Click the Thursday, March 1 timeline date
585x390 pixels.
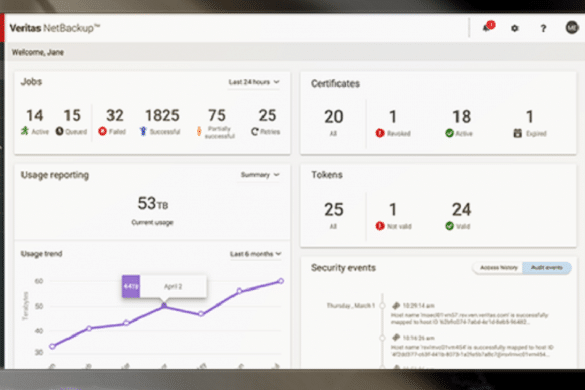pyautogui.click(x=351, y=306)
